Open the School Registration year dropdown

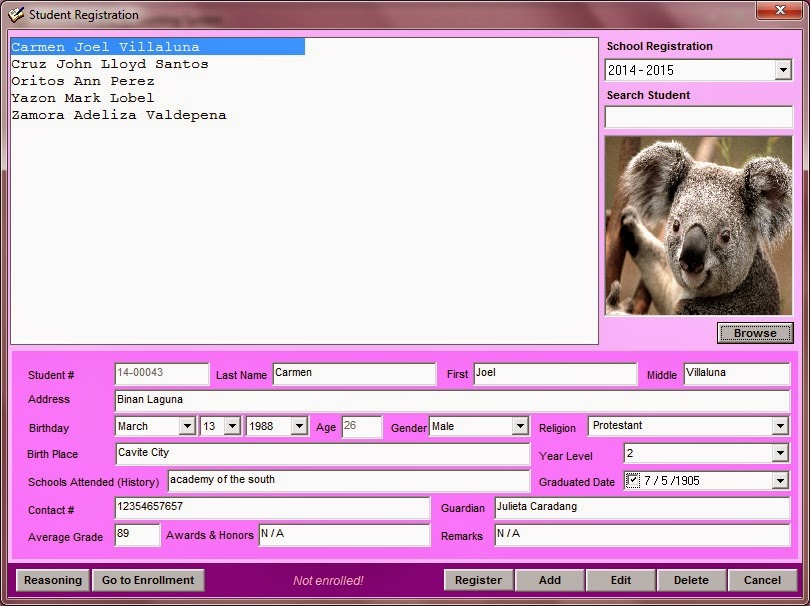pos(783,70)
